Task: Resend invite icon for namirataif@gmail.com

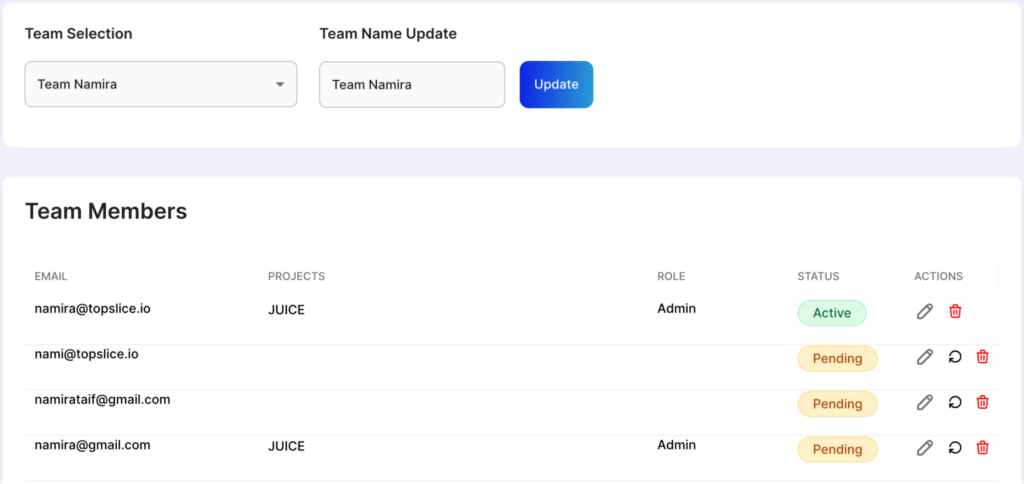Action: click(955, 402)
